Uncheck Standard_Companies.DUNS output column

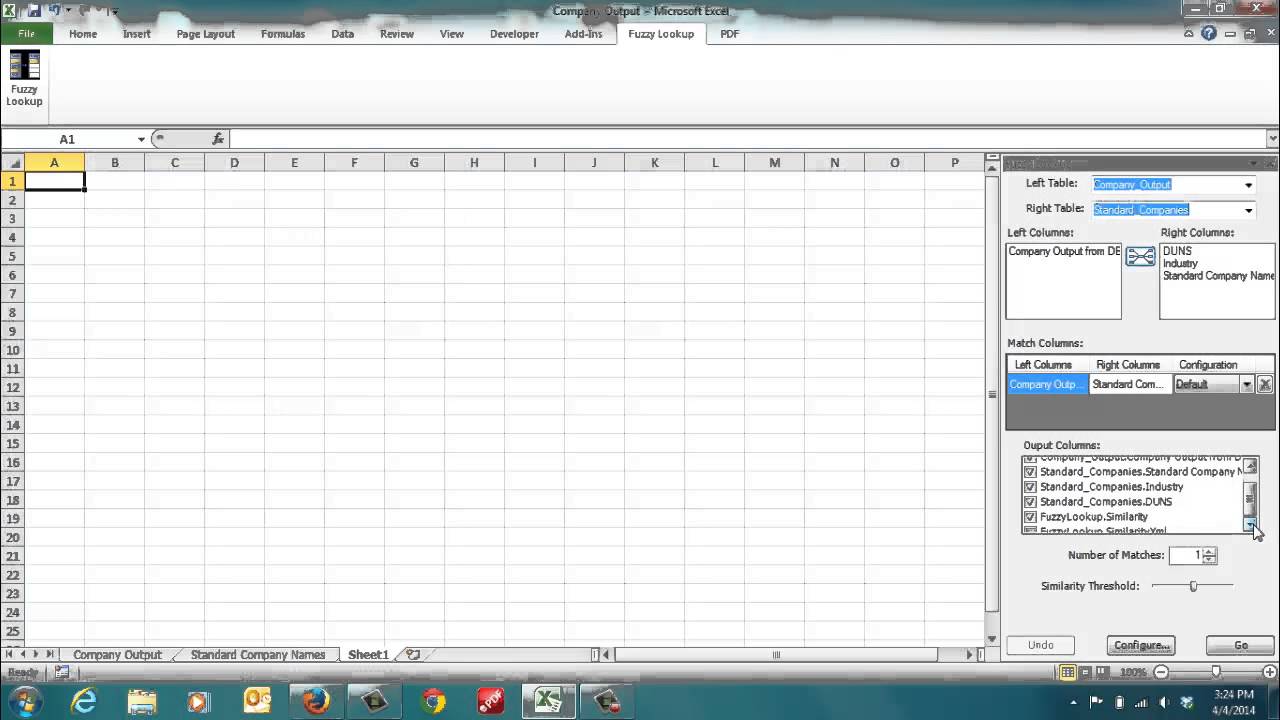pos(1030,502)
